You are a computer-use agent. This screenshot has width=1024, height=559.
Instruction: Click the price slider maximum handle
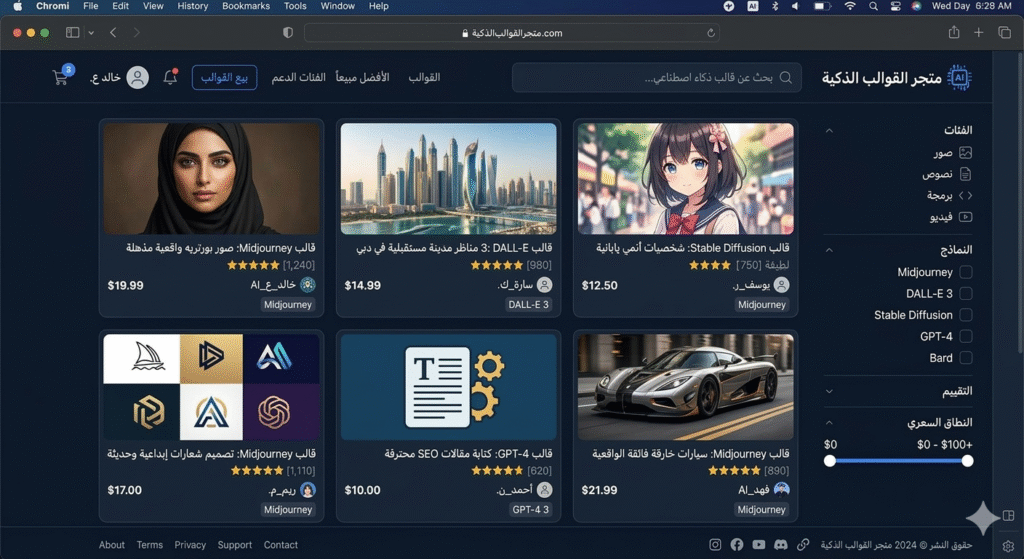click(x=967, y=461)
